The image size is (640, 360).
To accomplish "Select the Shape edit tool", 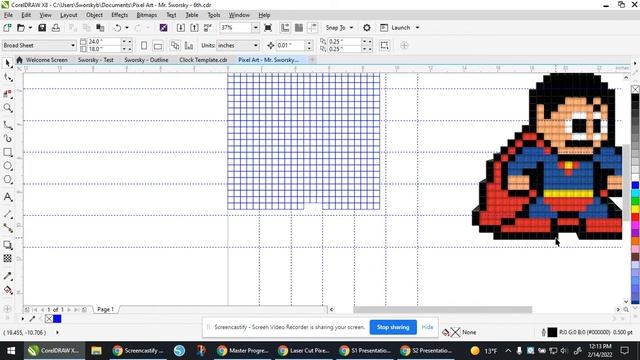I will [x=8, y=77].
